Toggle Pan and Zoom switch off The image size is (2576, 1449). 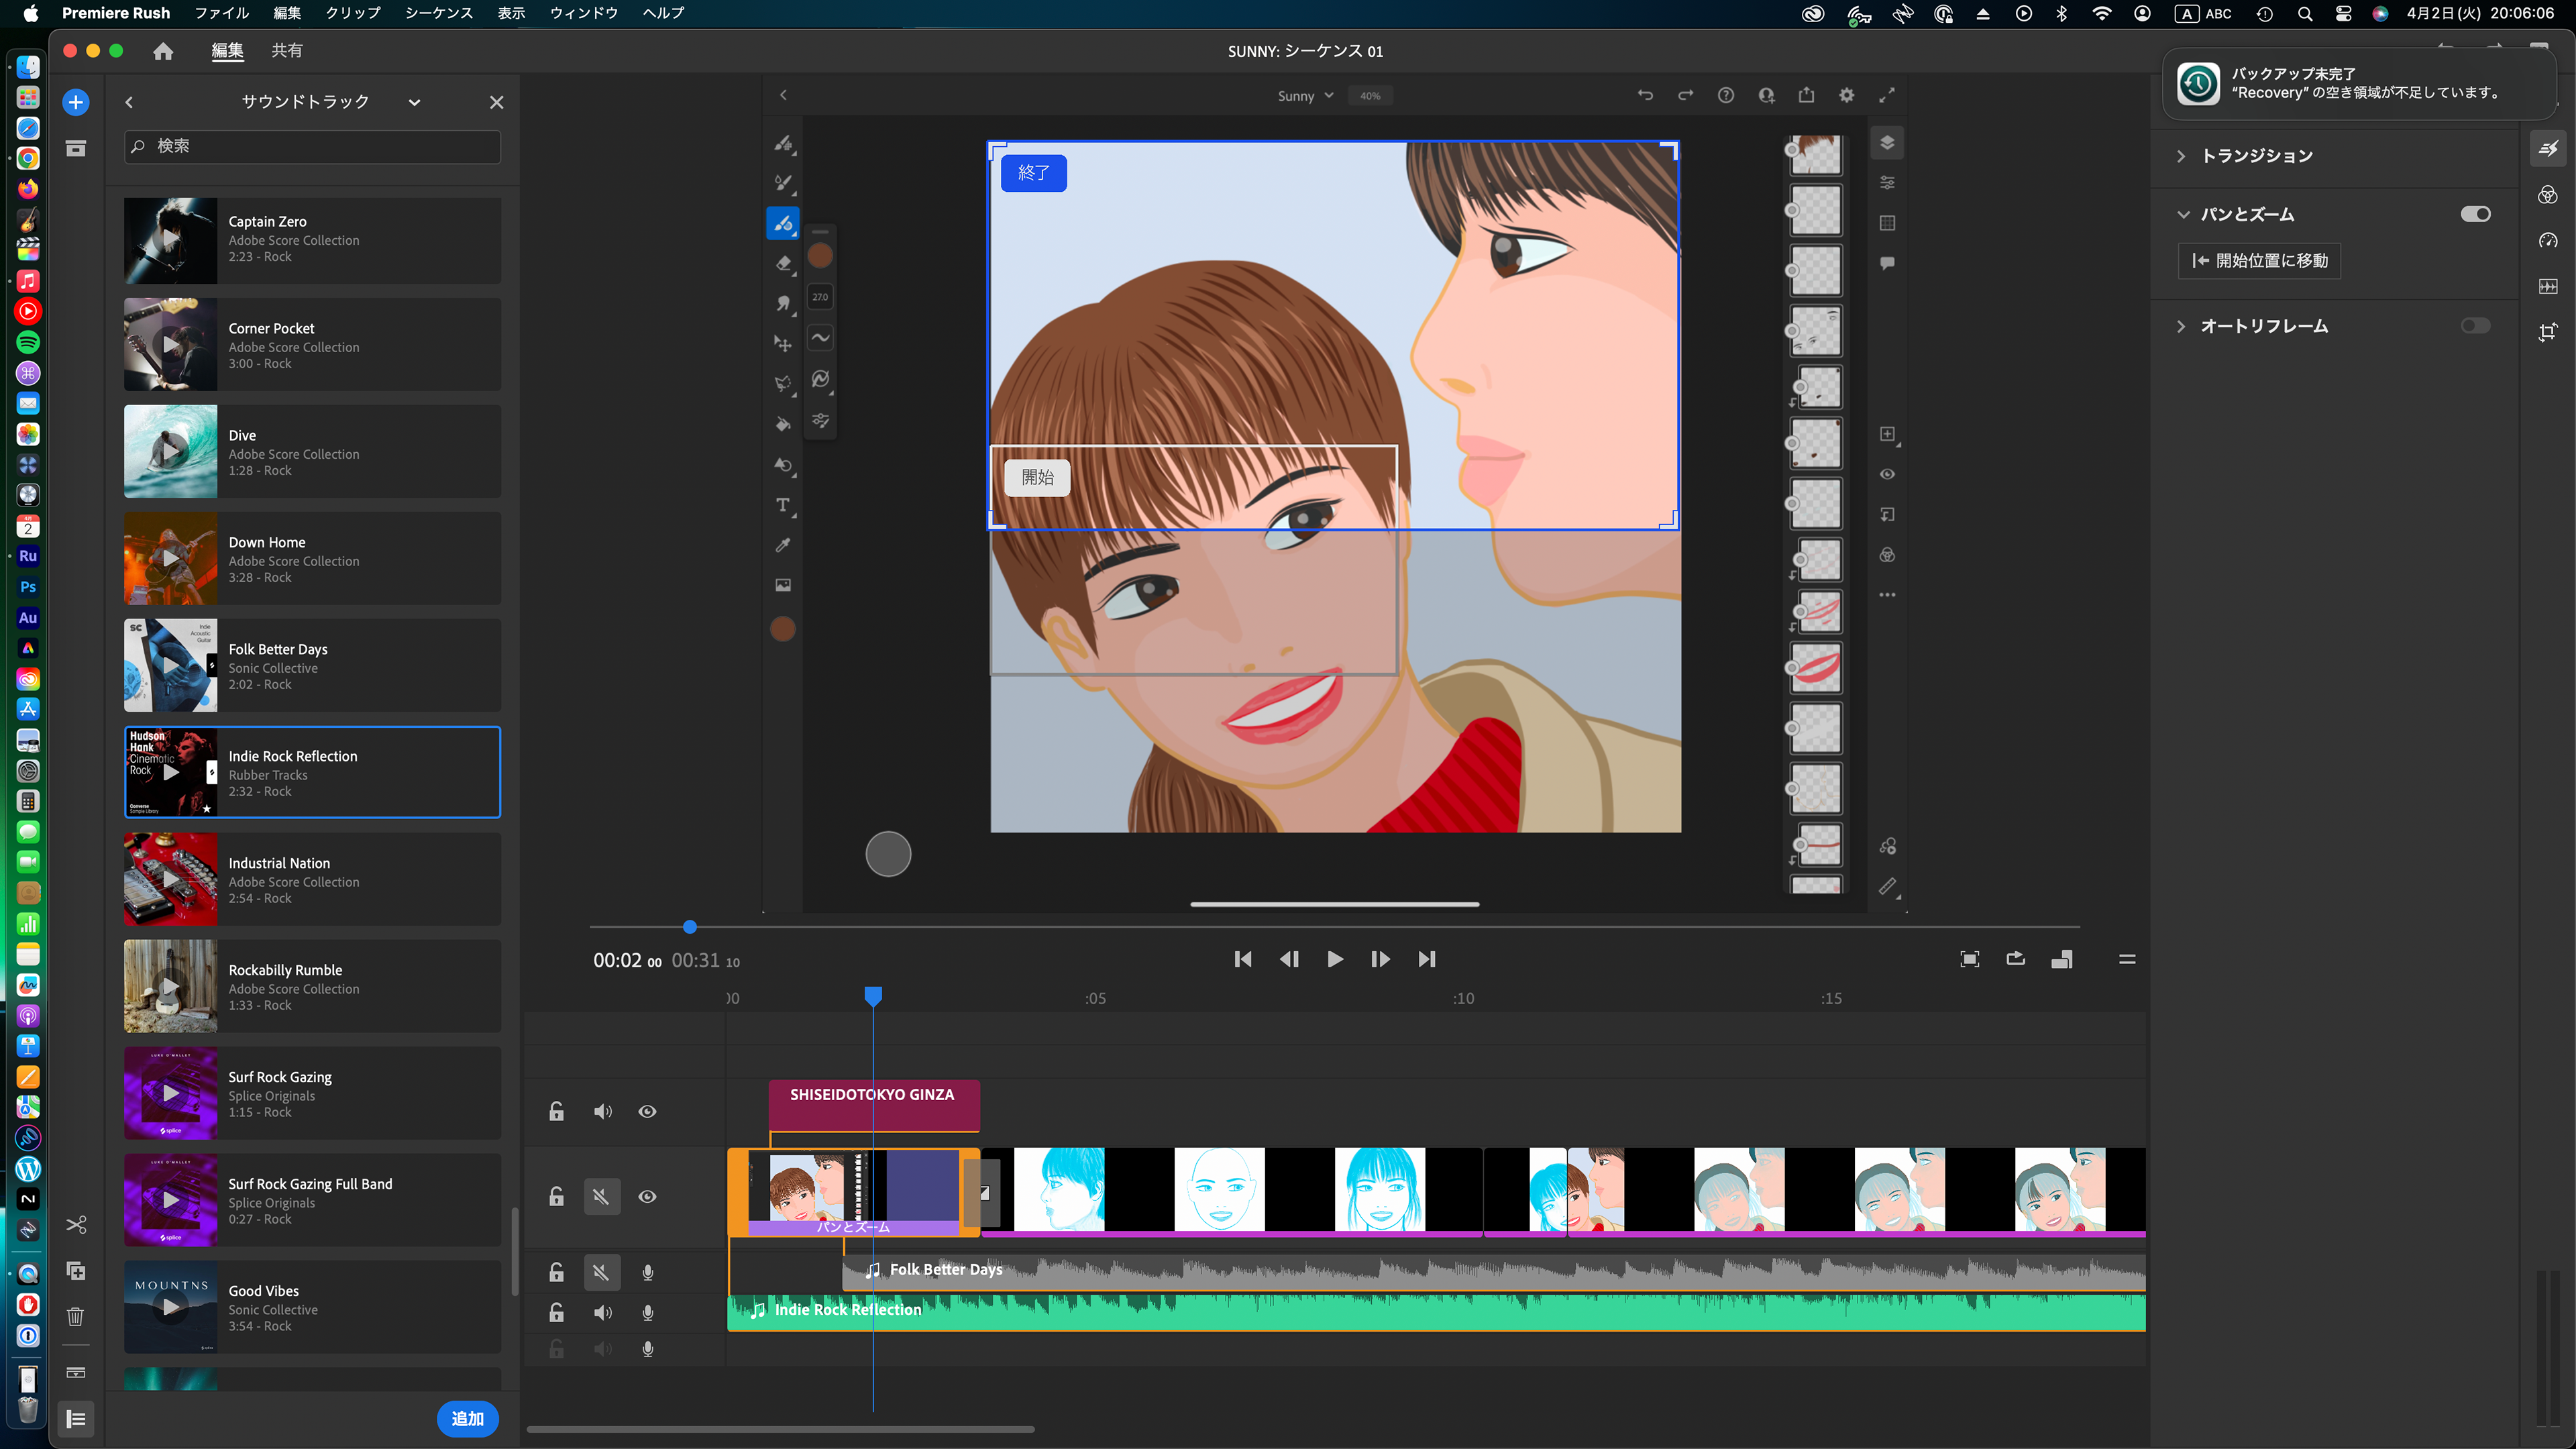click(x=2475, y=214)
